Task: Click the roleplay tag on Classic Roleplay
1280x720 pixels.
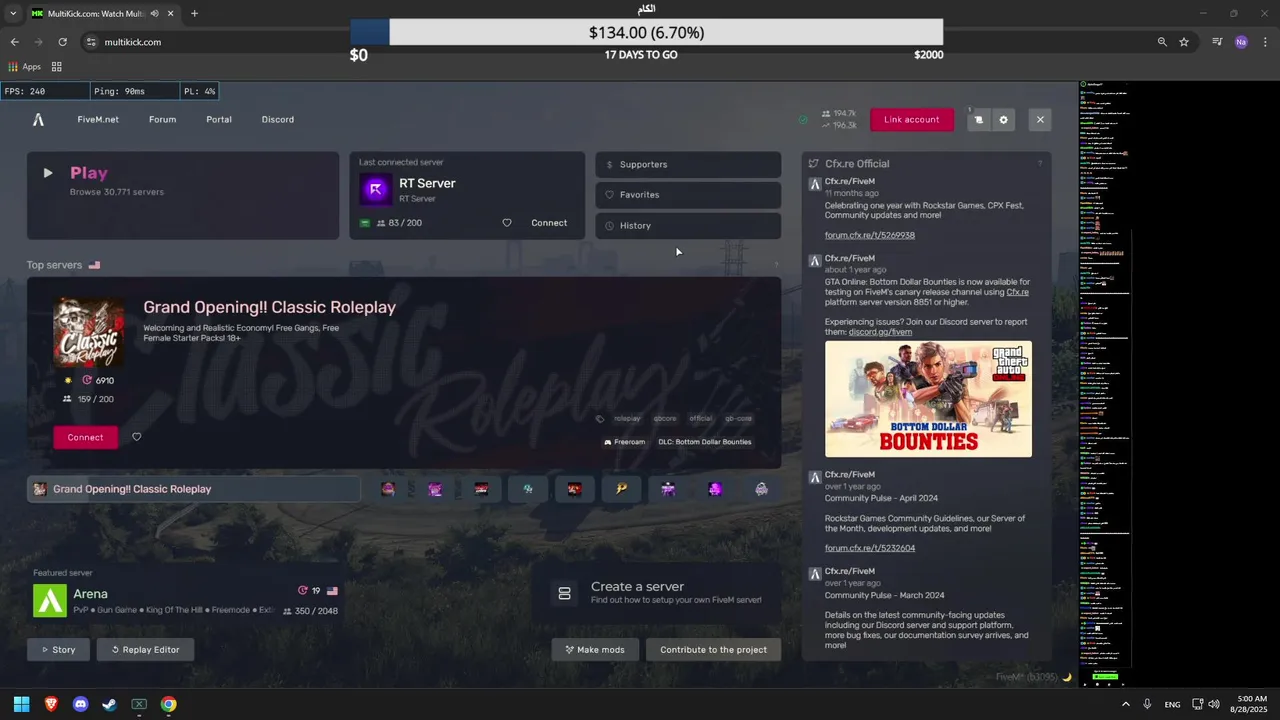Action: [627, 419]
